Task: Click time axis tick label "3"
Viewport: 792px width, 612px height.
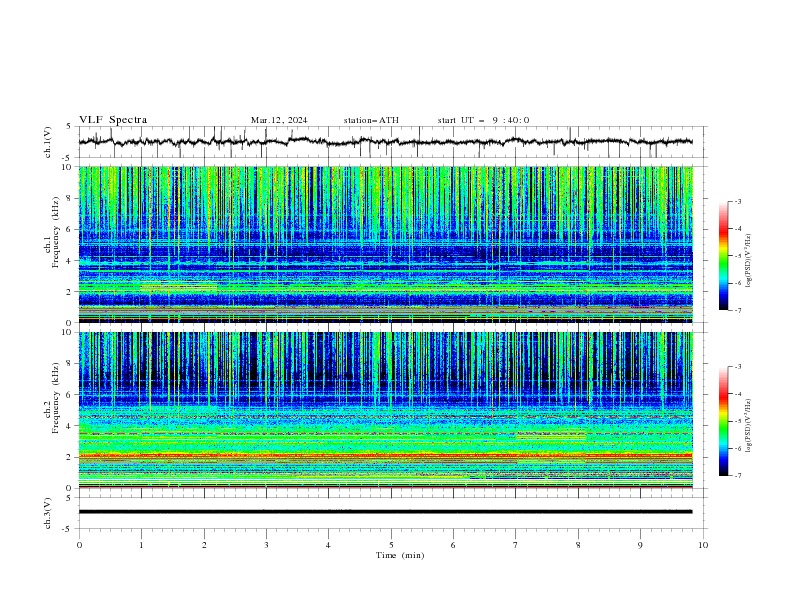Action: pos(266,545)
